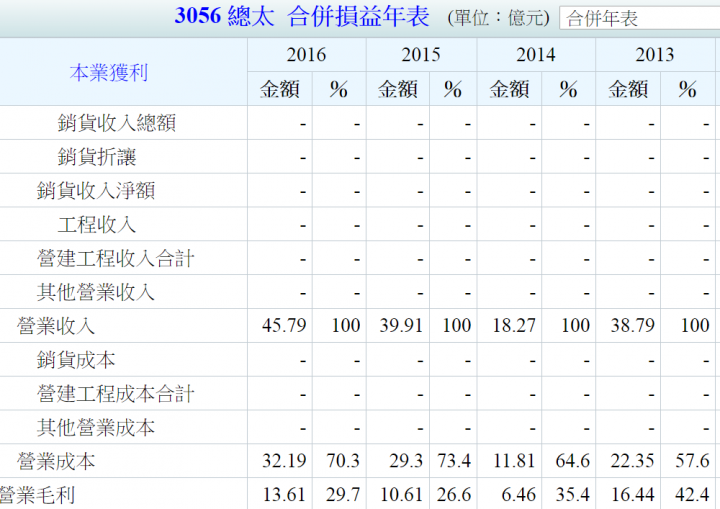Click the 2016 cost percentage 70.3
This screenshot has height=509, width=720.
point(343,460)
